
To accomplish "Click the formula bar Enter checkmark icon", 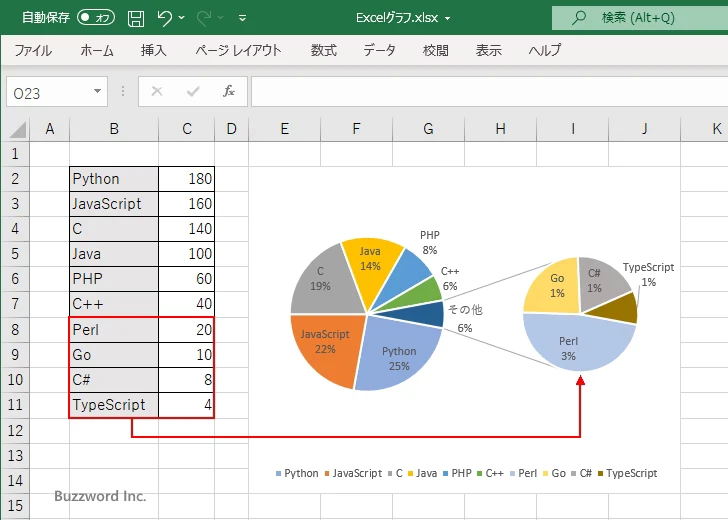I will (x=193, y=91).
